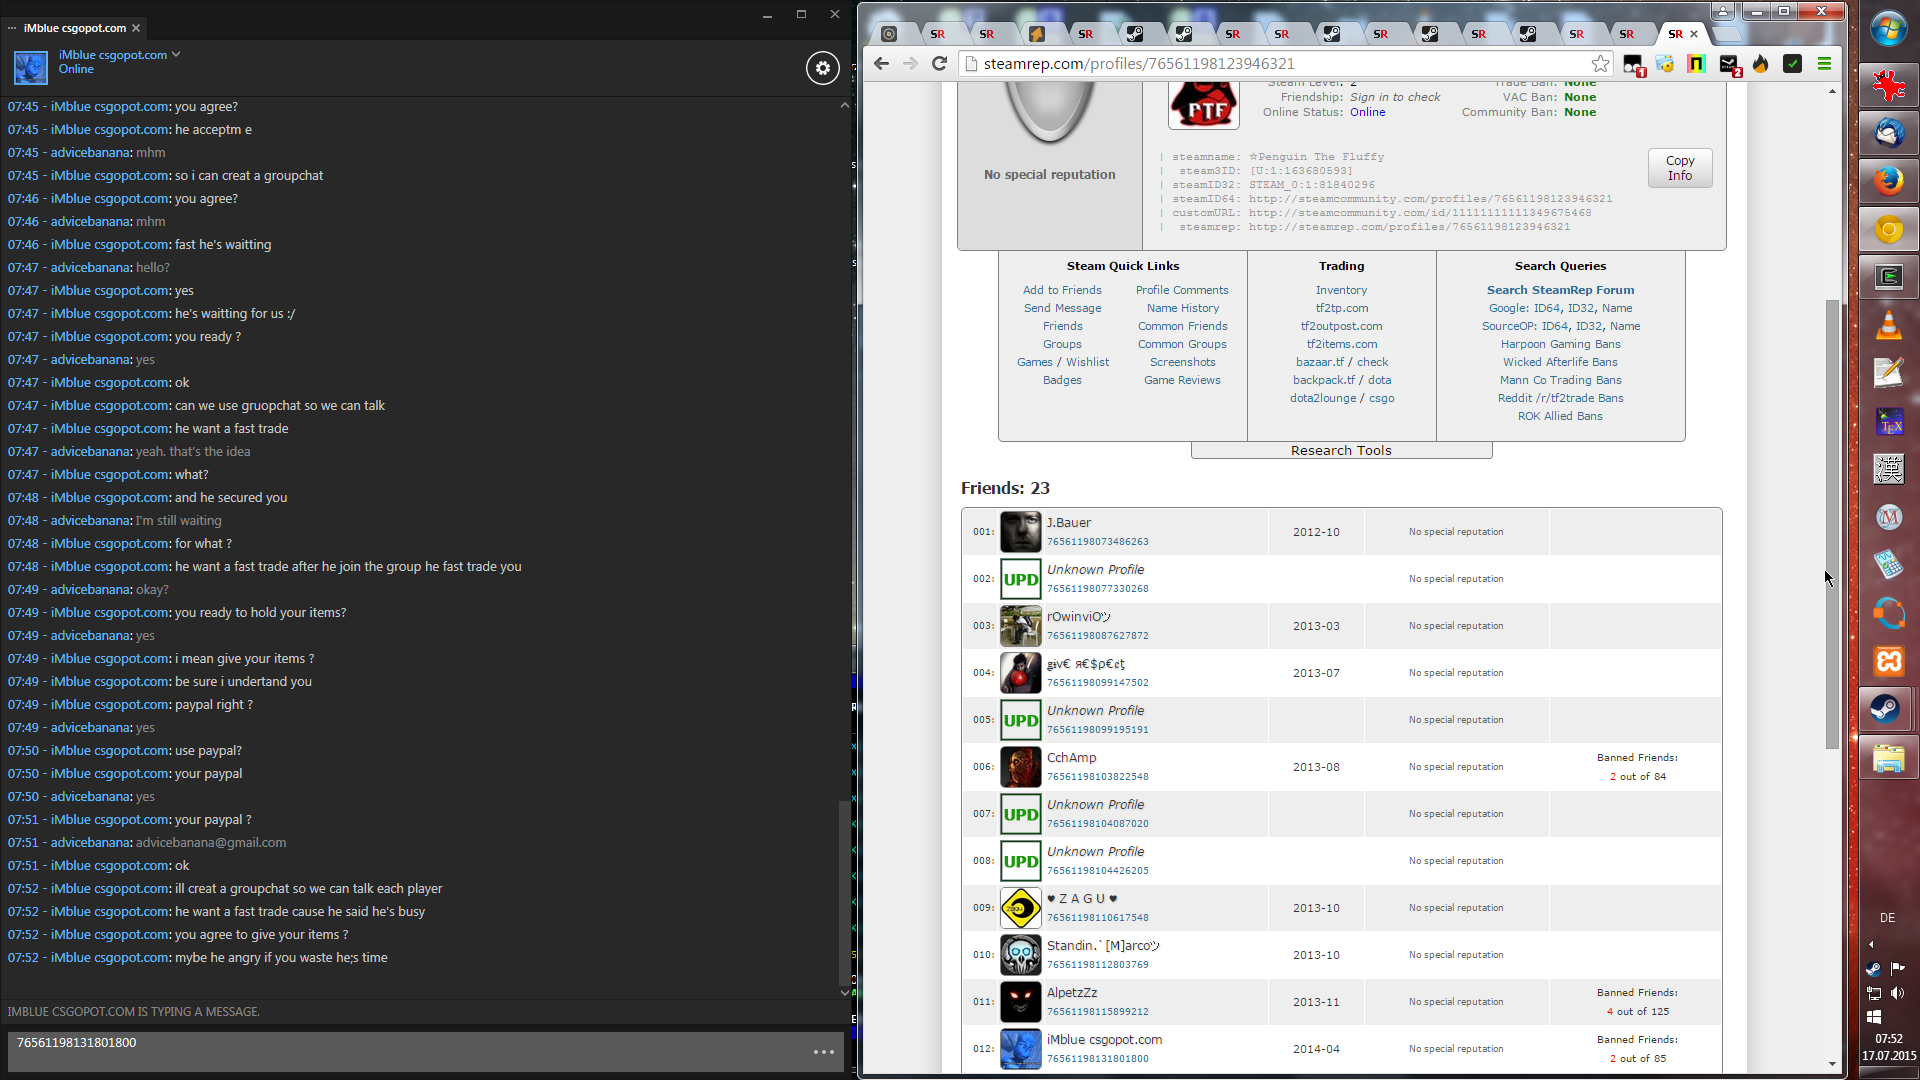Switch to the orange-icon browser tab
The image size is (1920, 1080).
(1036, 34)
